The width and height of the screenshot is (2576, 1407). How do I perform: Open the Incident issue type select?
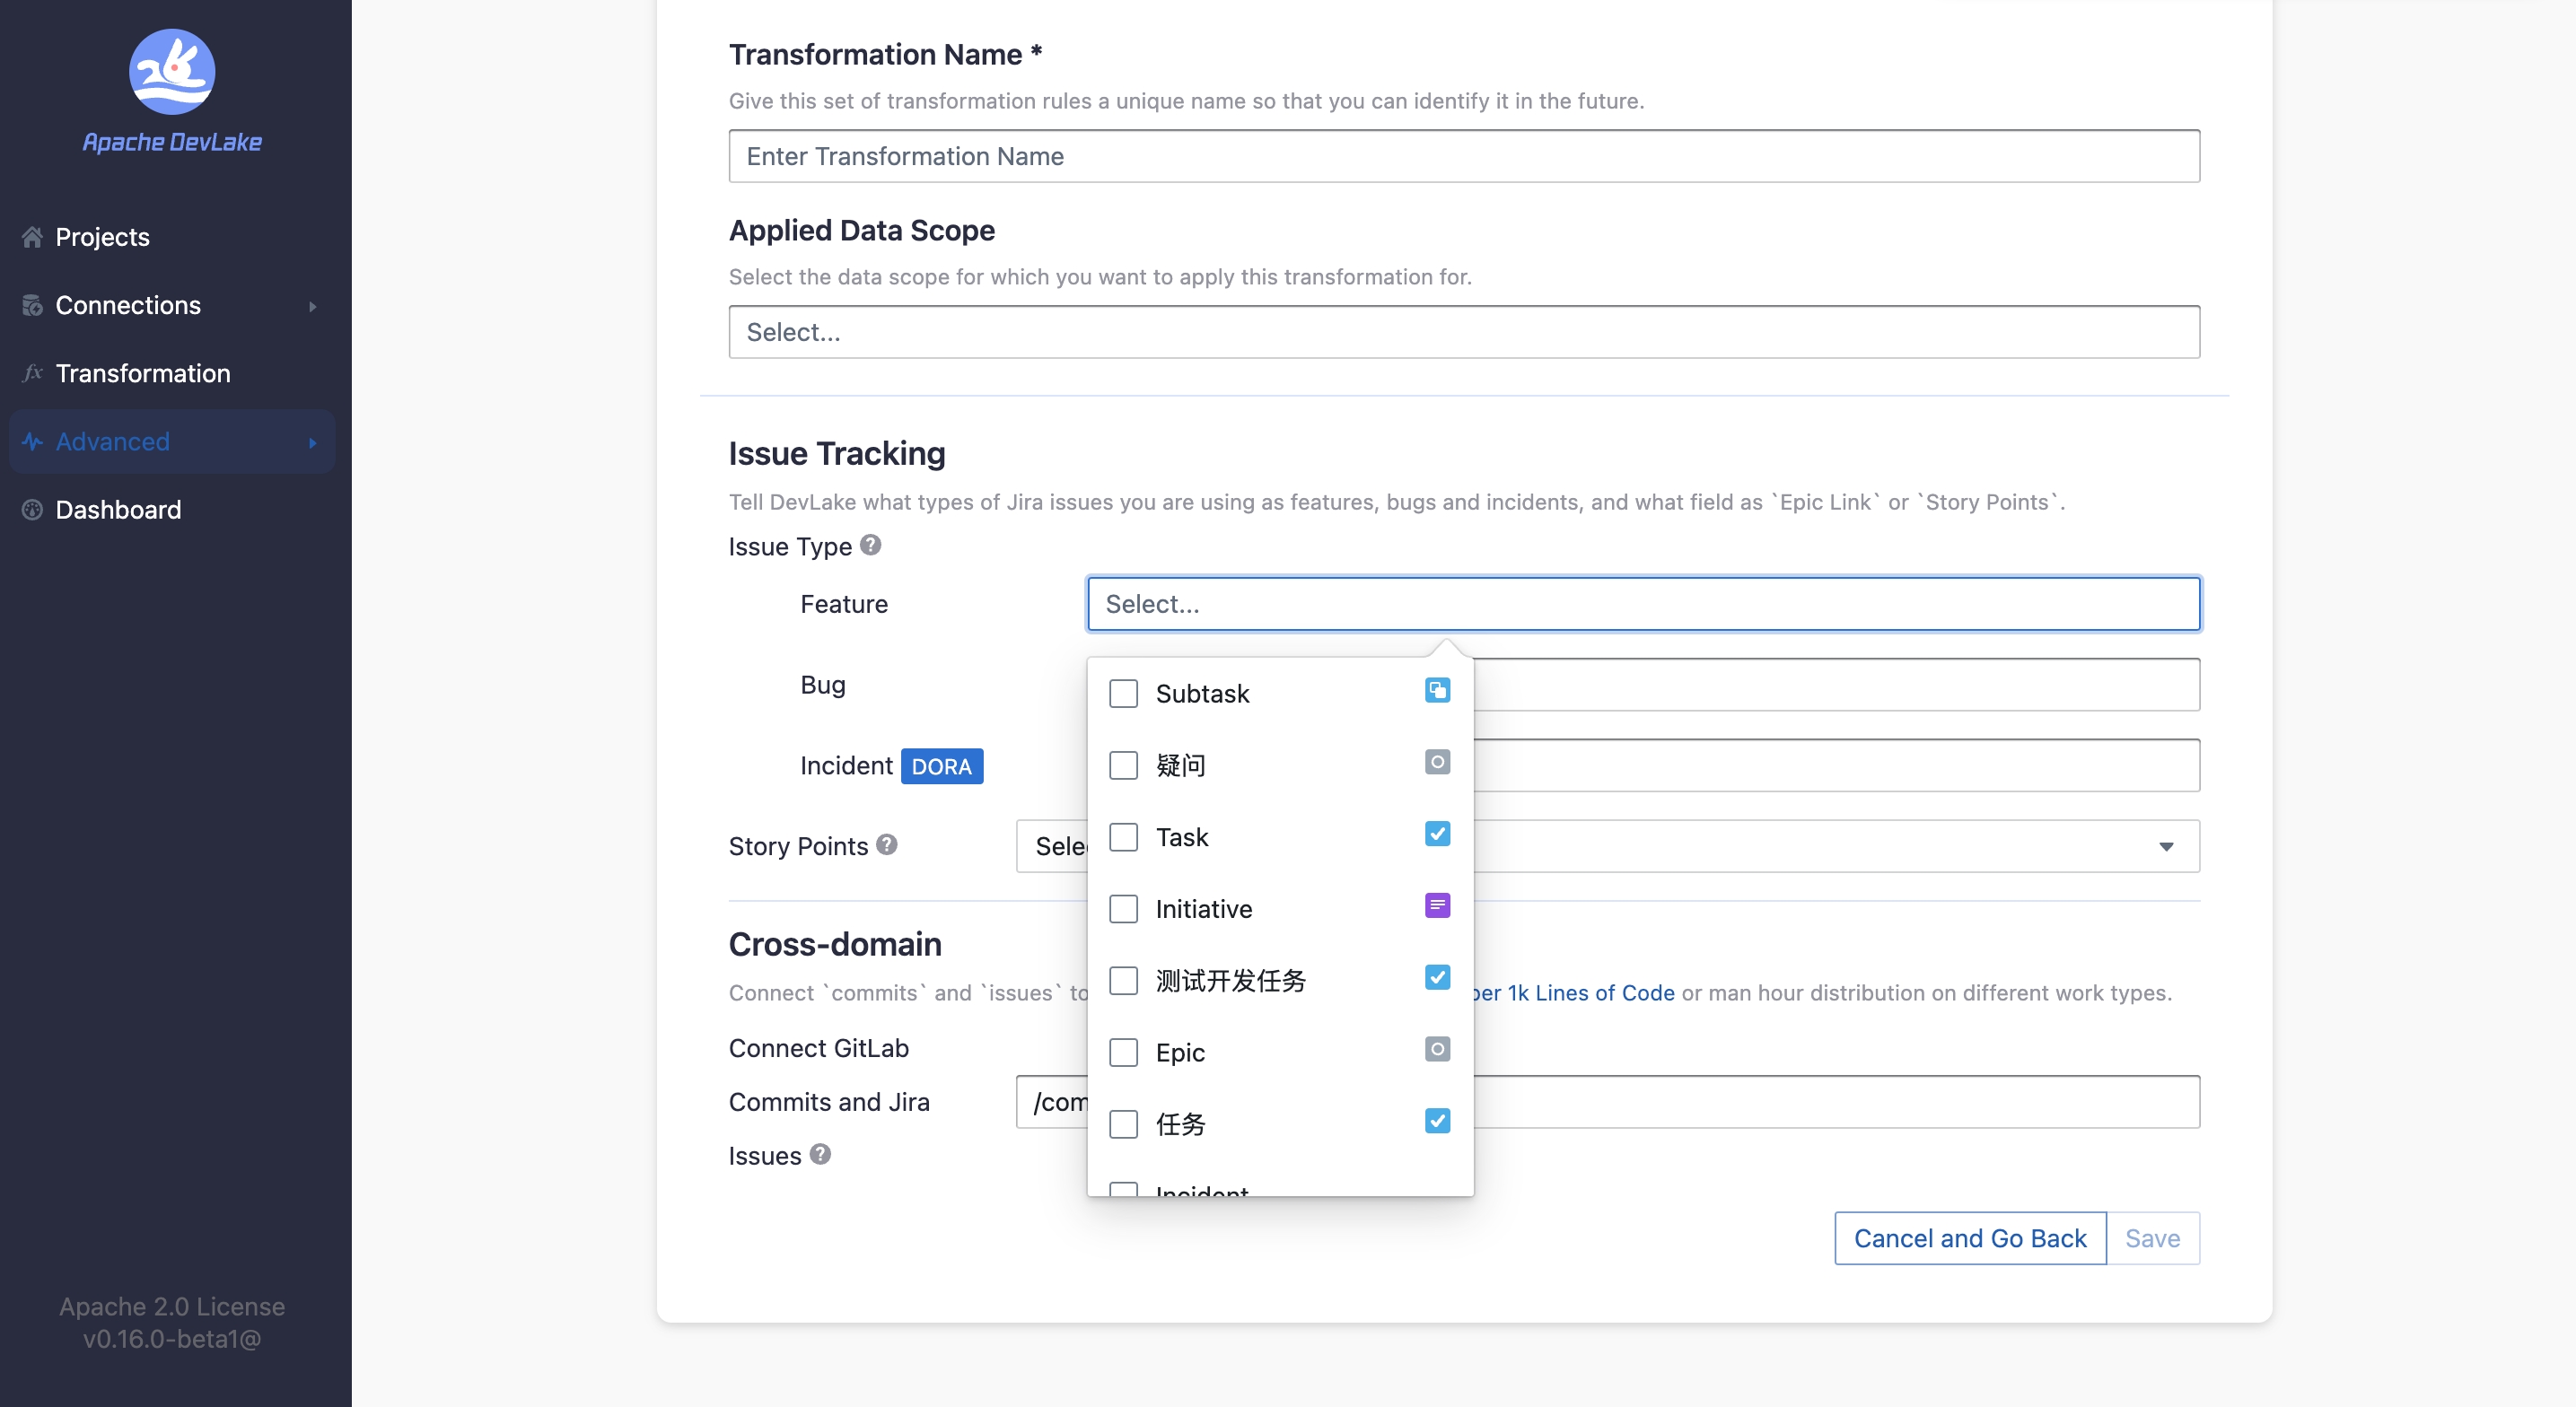[x=1836, y=766]
